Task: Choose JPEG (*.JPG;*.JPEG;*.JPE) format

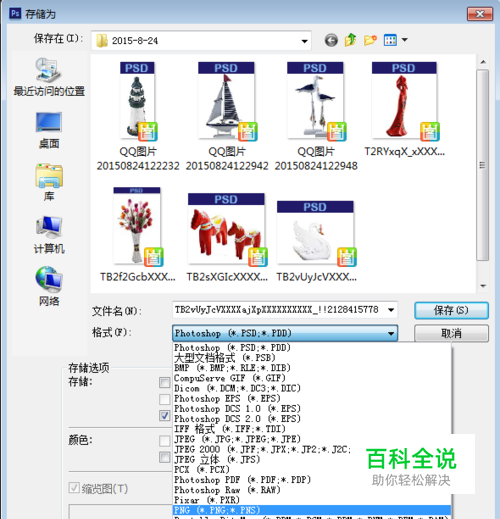Action: pos(312,439)
